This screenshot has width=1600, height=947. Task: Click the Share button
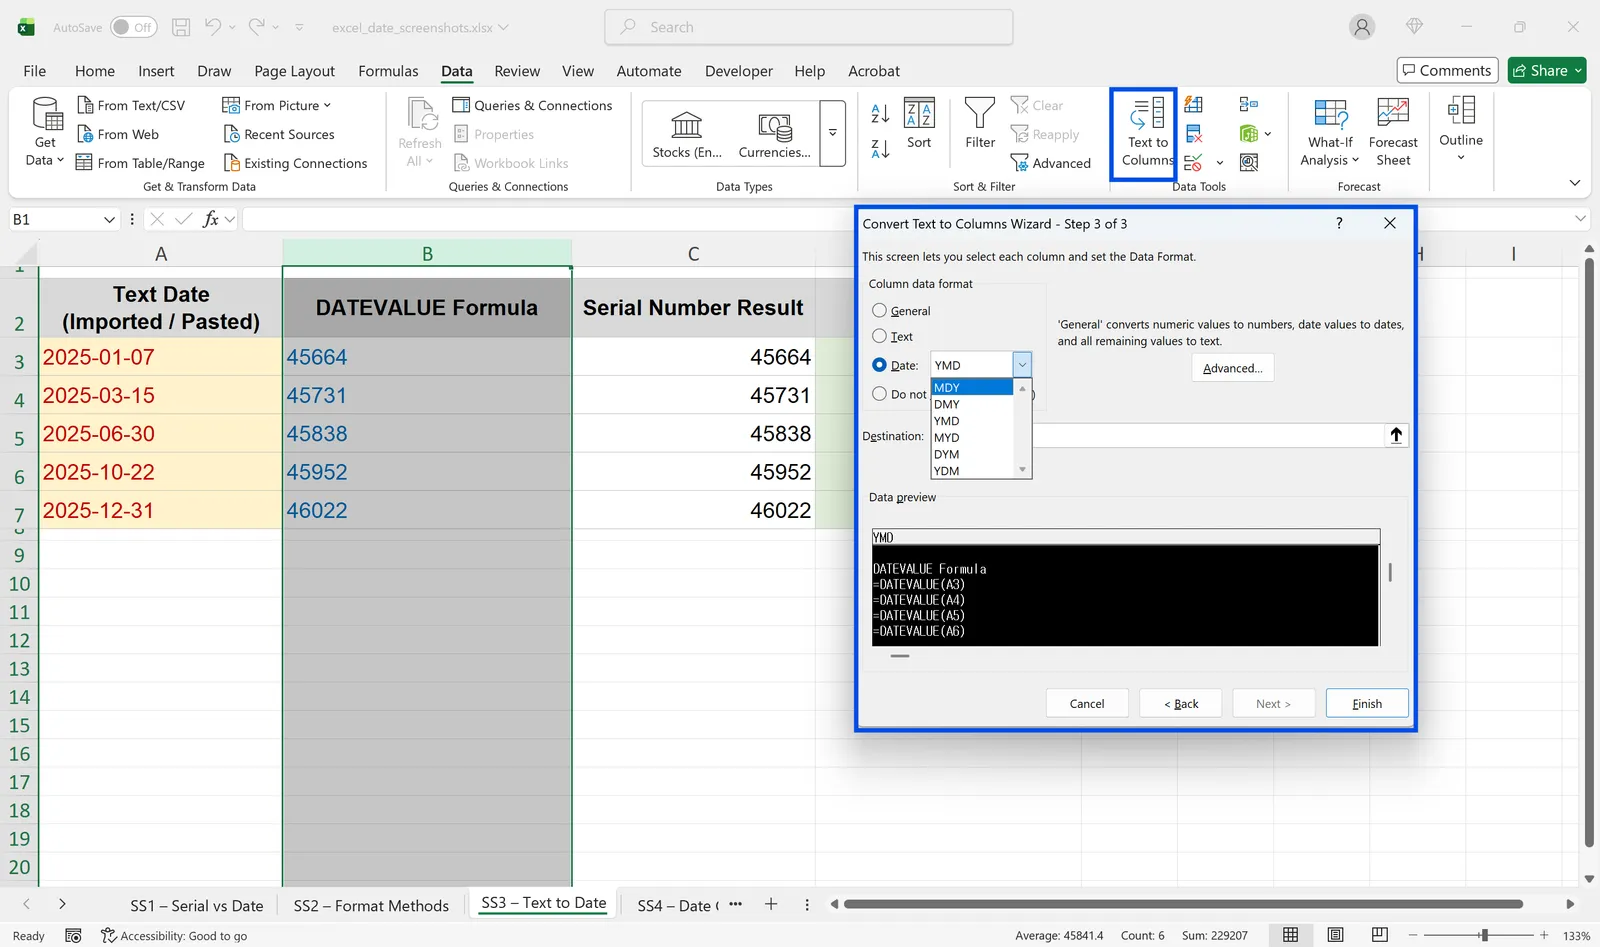[x=1547, y=70]
